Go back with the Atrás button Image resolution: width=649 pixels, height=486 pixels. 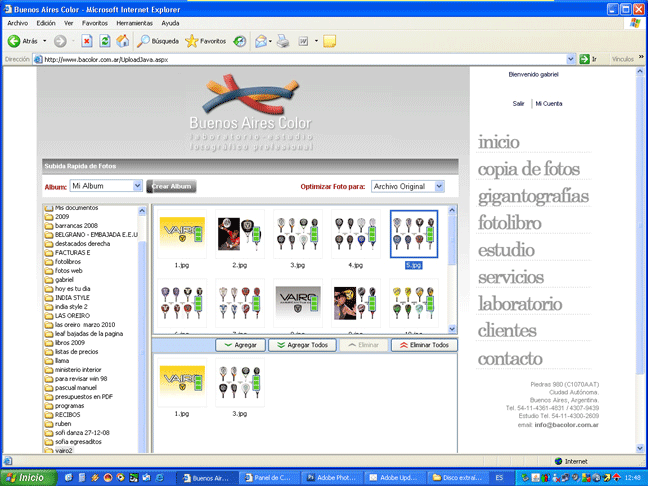(22, 41)
